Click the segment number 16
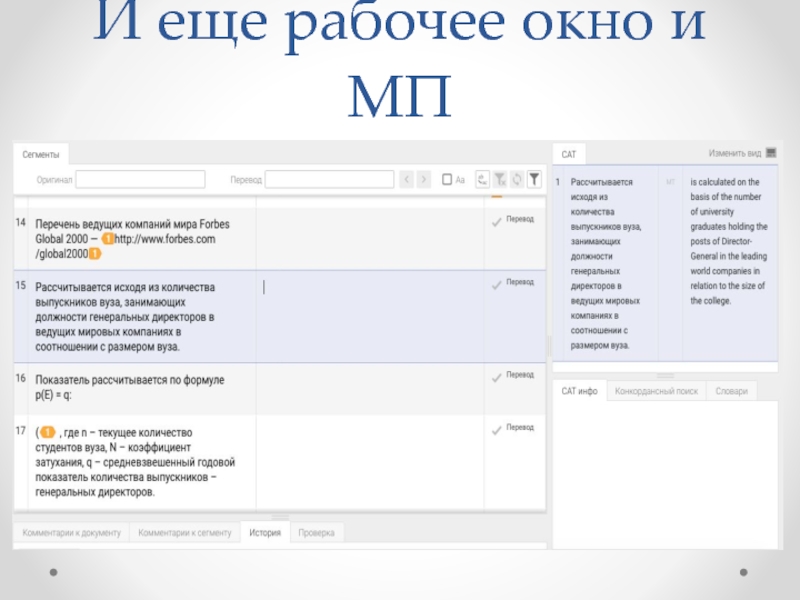The image size is (800, 600). (20, 378)
